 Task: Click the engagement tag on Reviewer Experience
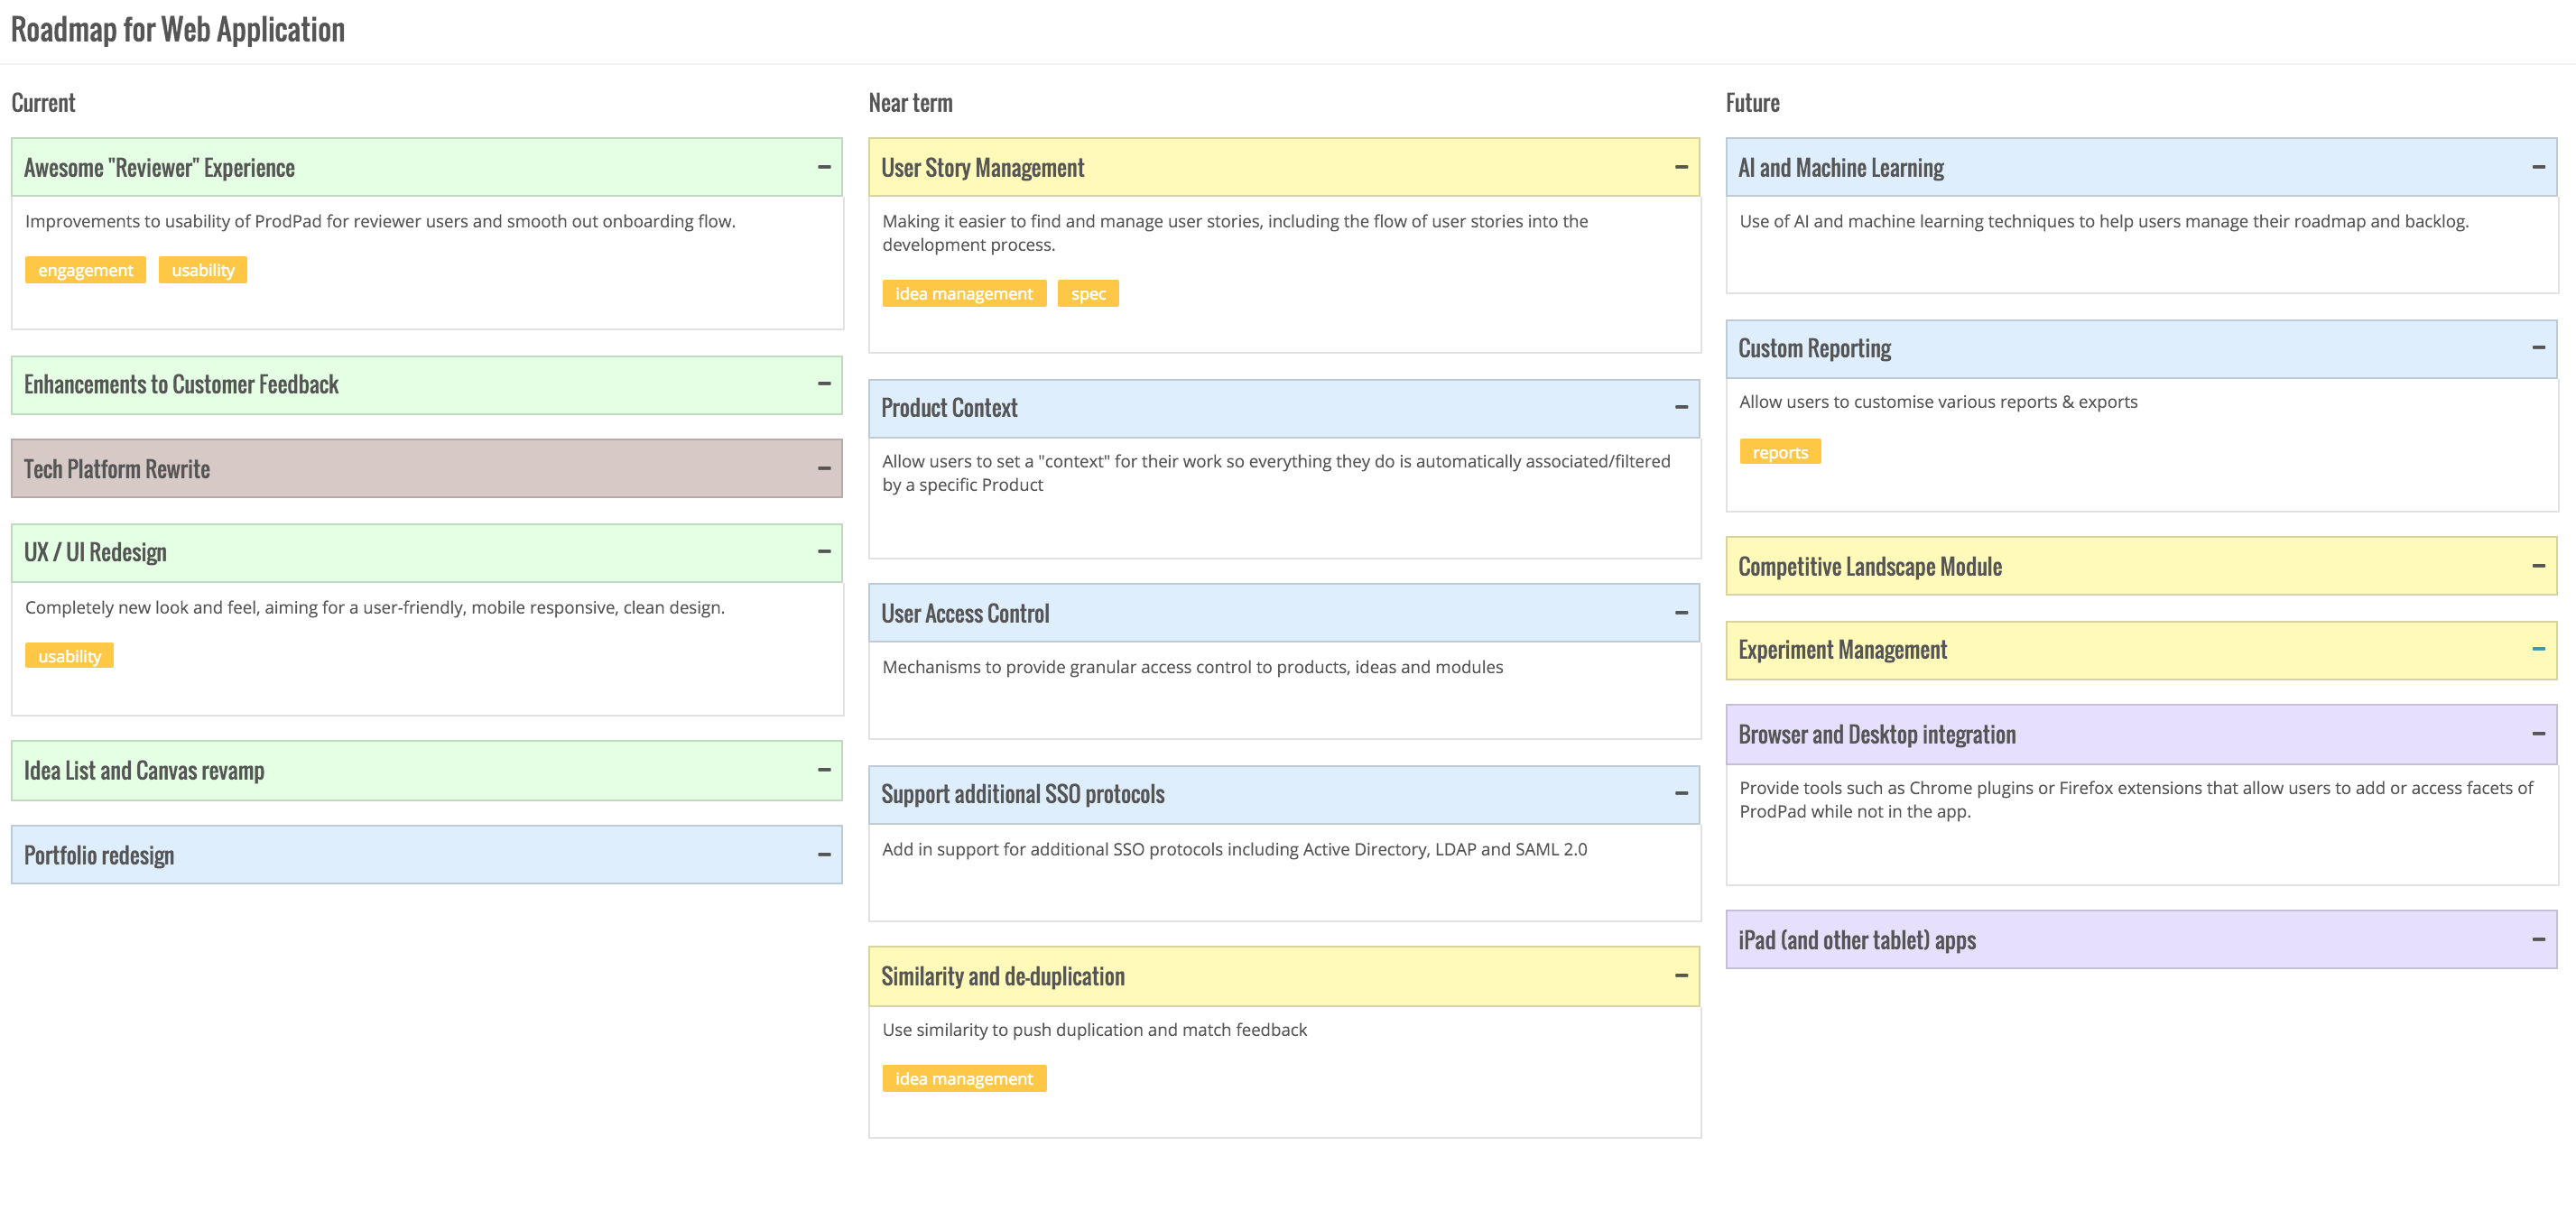(84, 270)
